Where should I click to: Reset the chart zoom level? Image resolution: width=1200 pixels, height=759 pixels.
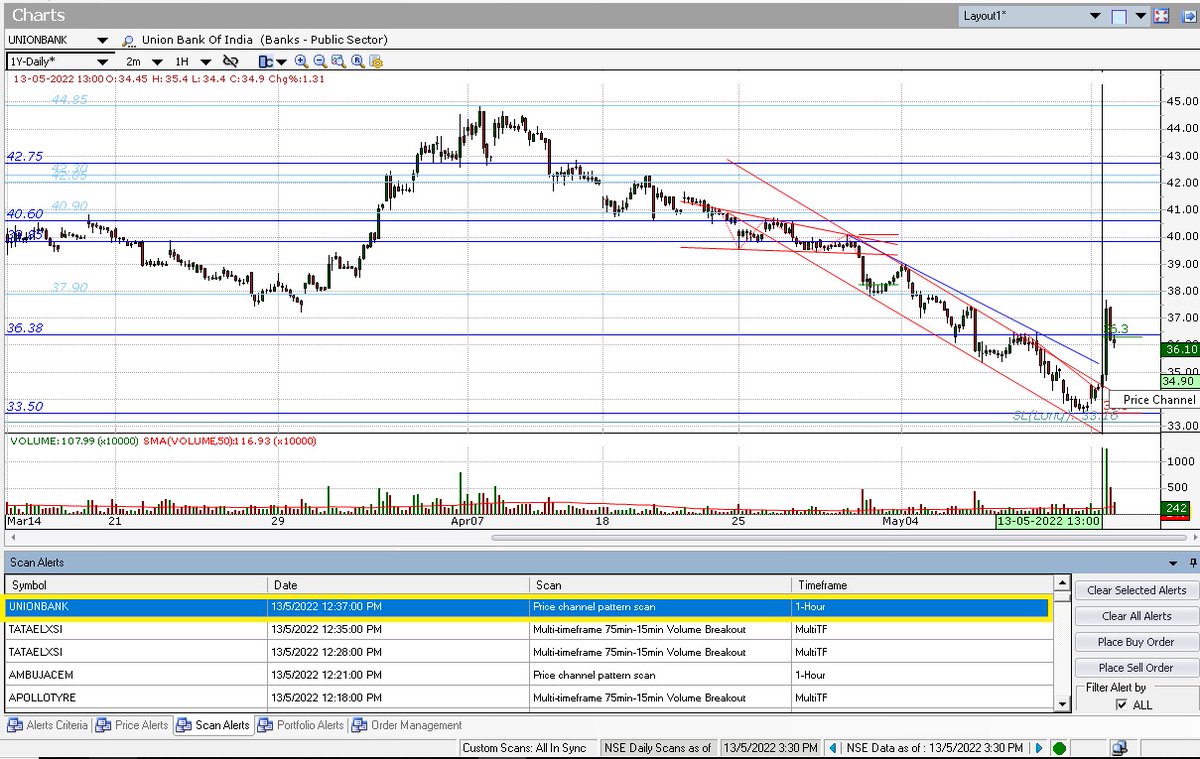click(x=358, y=61)
